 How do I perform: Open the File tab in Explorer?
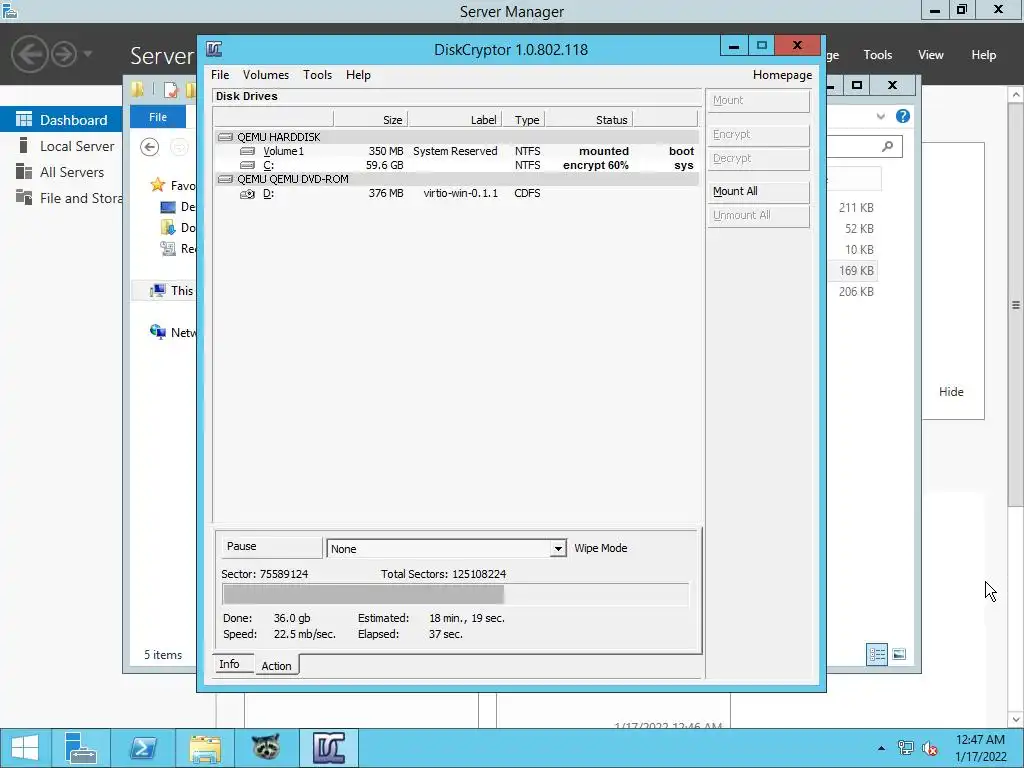point(158,118)
